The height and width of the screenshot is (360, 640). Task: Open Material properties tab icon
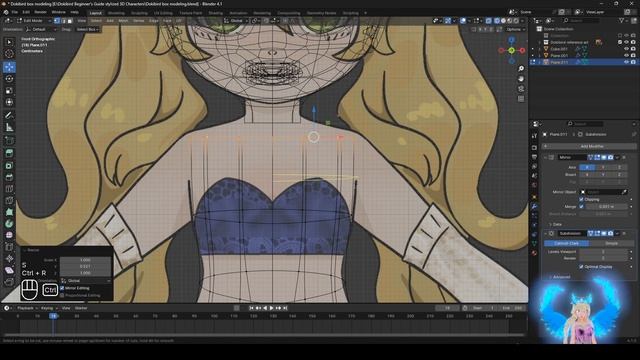[x=534, y=253]
